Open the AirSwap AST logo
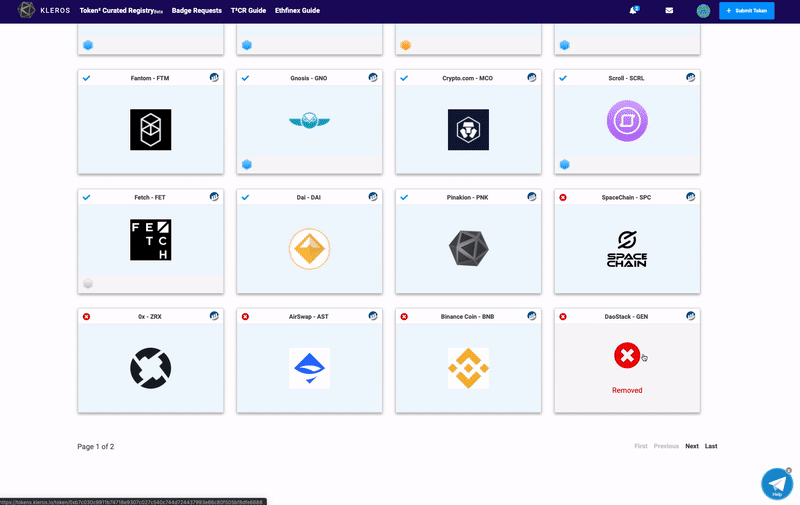Viewport: 800px width, 505px height. tap(309, 368)
